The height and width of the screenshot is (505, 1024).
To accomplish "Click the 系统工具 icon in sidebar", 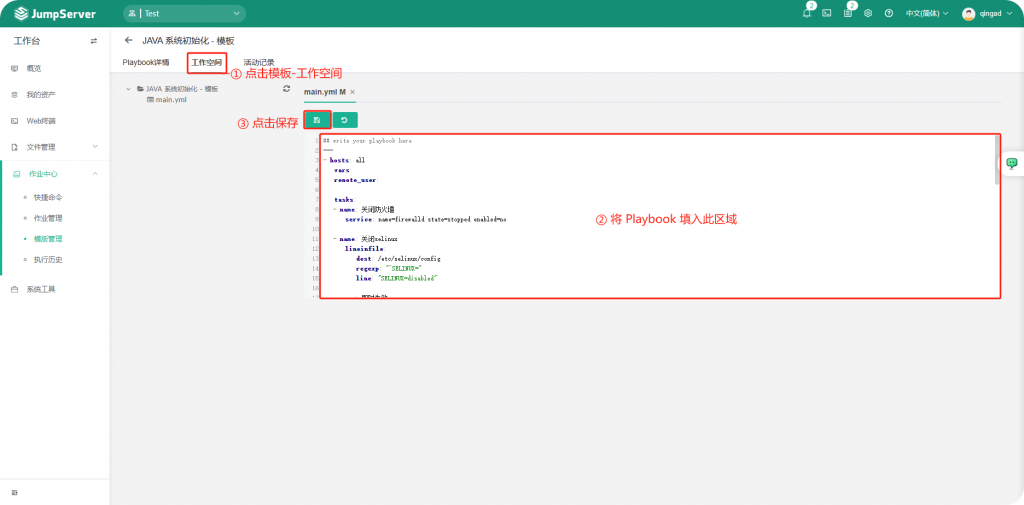I will pos(14,289).
